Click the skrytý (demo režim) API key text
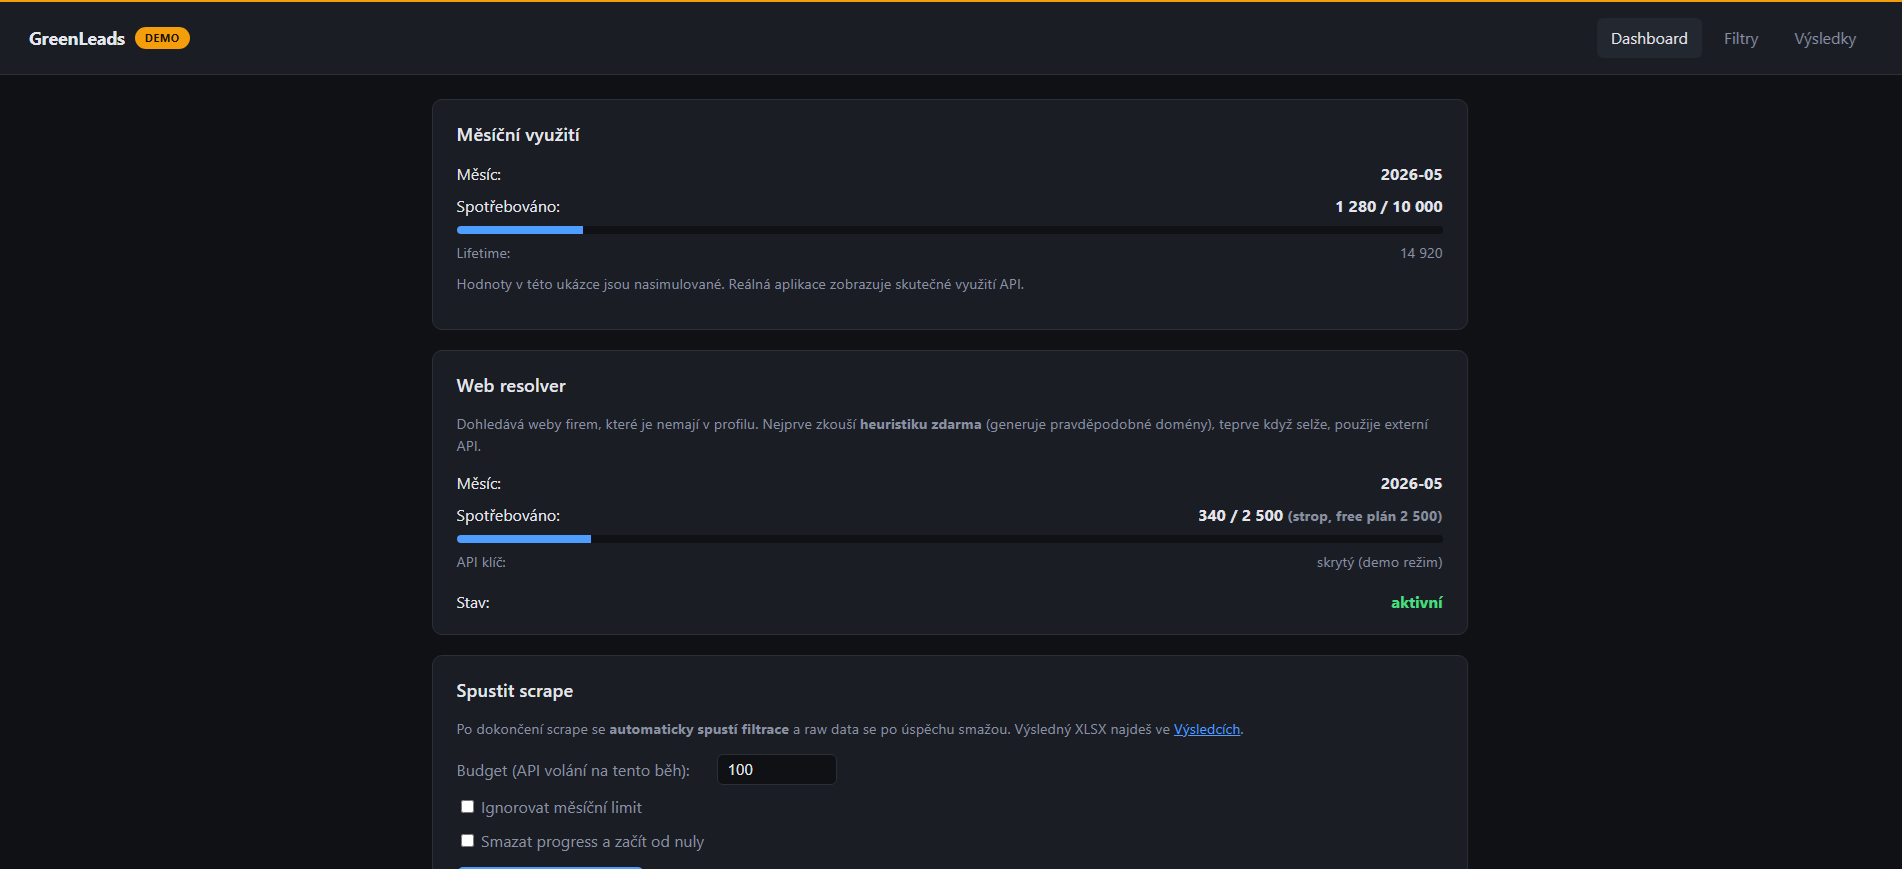 tap(1379, 562)
